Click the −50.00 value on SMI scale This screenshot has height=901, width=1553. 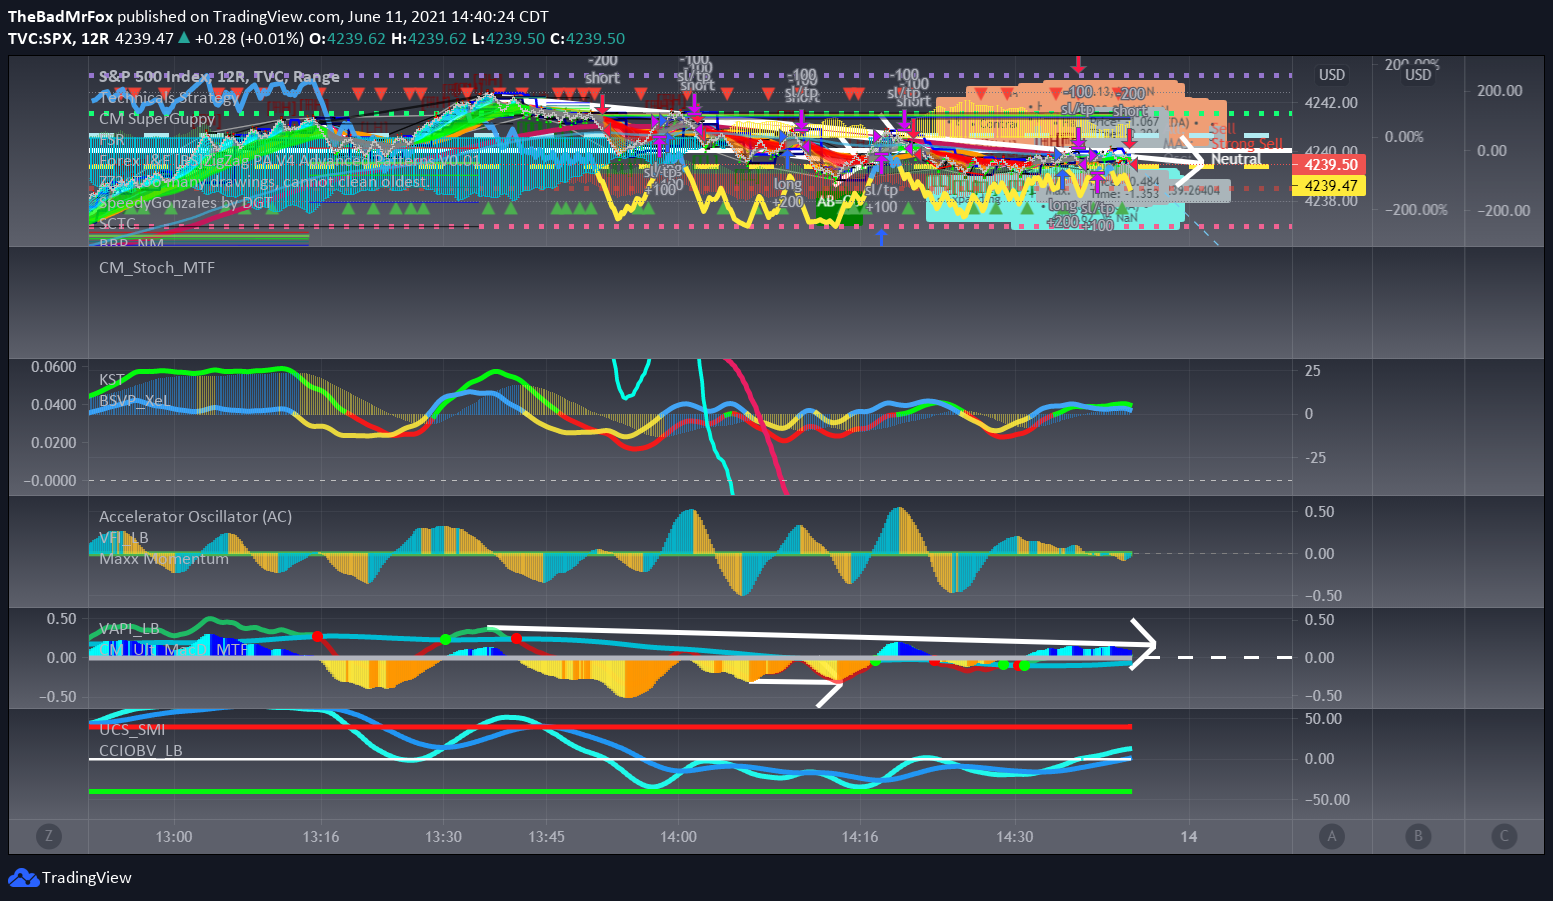pos(1327,799)
